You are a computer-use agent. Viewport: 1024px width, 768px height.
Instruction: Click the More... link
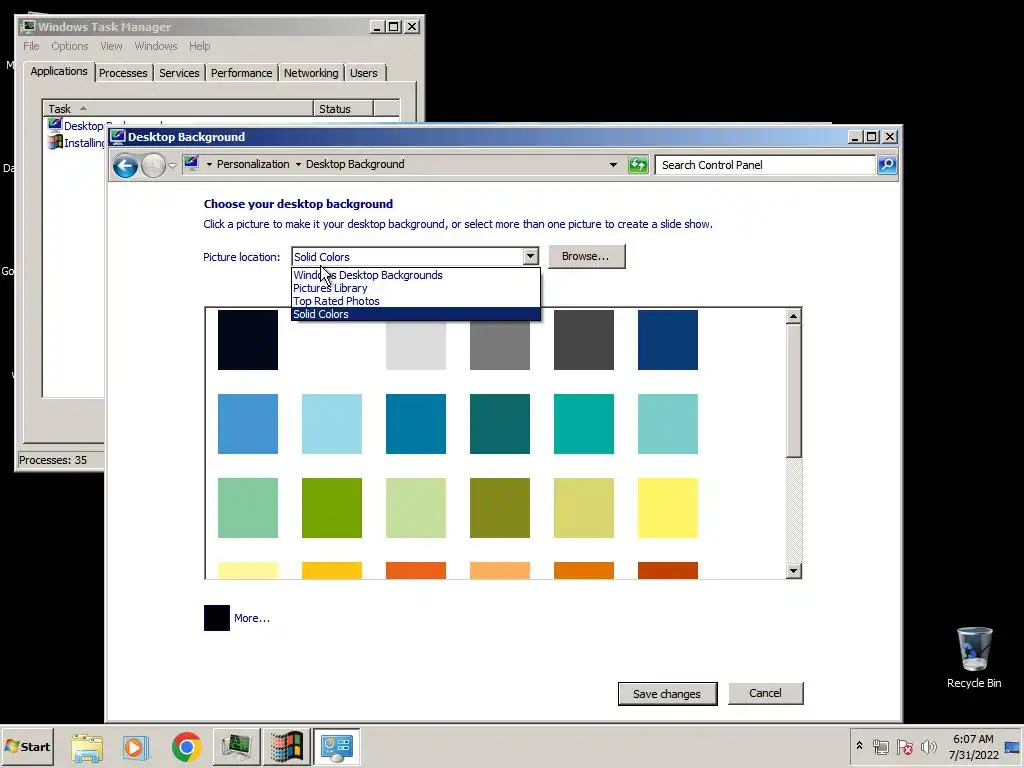[x=251, y=618]
